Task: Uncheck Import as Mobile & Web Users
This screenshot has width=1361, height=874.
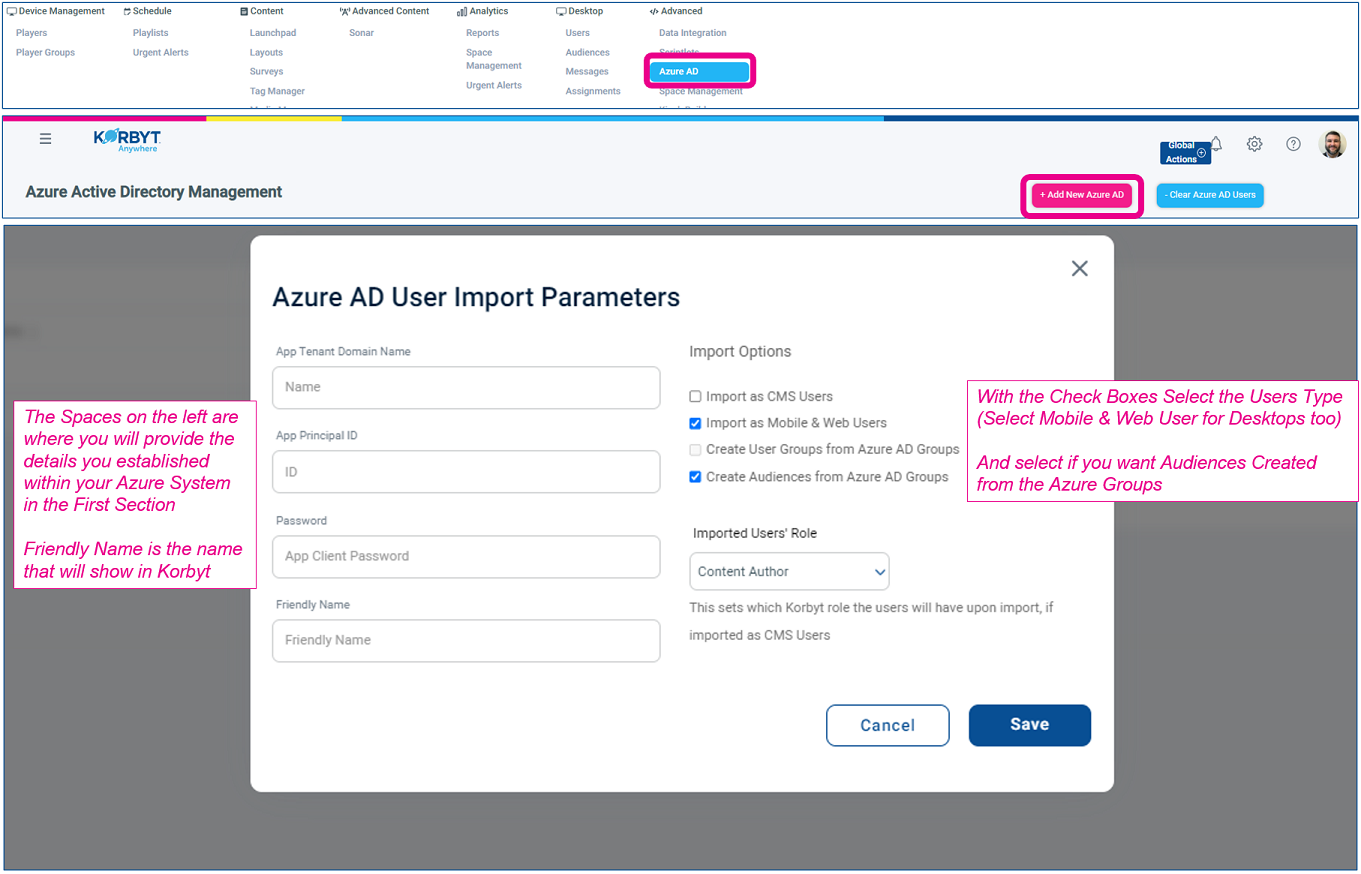Action: click(x=696, y=423)
